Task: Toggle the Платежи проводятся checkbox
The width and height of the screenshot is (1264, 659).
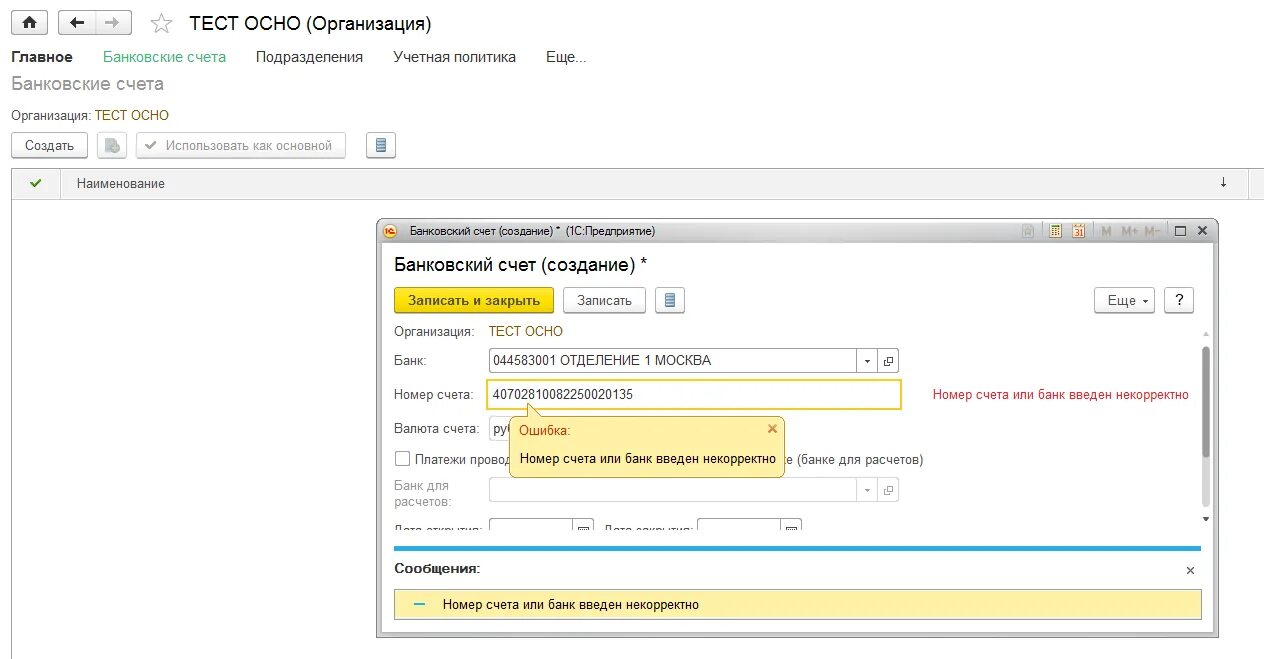Action: pyautogui.click(x=402, y=459)
